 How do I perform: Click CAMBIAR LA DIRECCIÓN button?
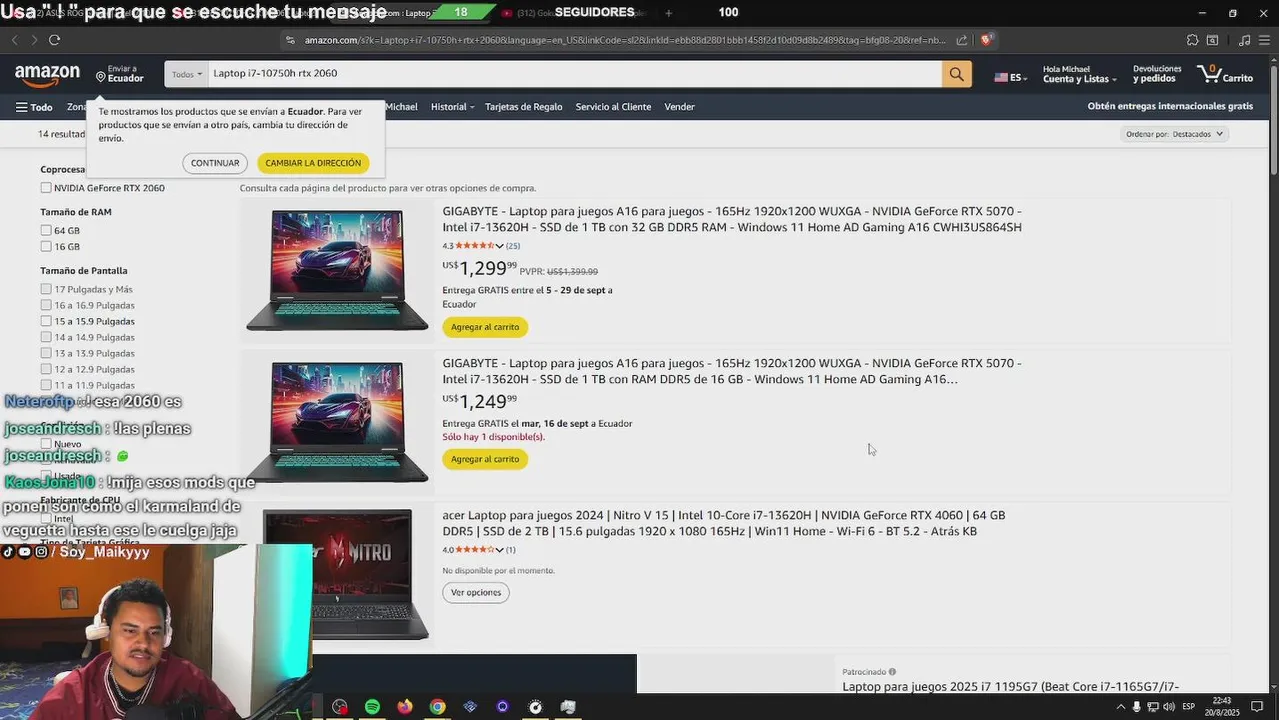pyautogui.click(x=313, y=163)
